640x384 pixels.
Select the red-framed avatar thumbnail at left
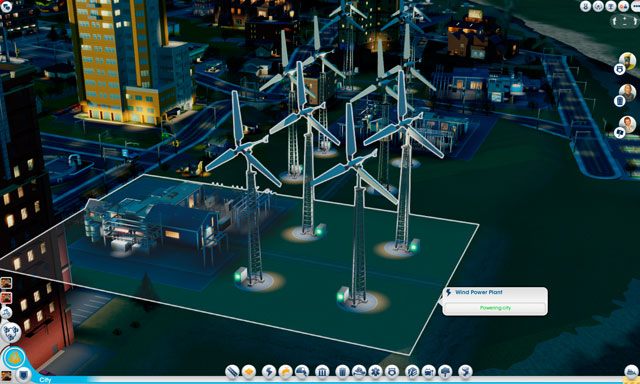click(x=6, y=298)
